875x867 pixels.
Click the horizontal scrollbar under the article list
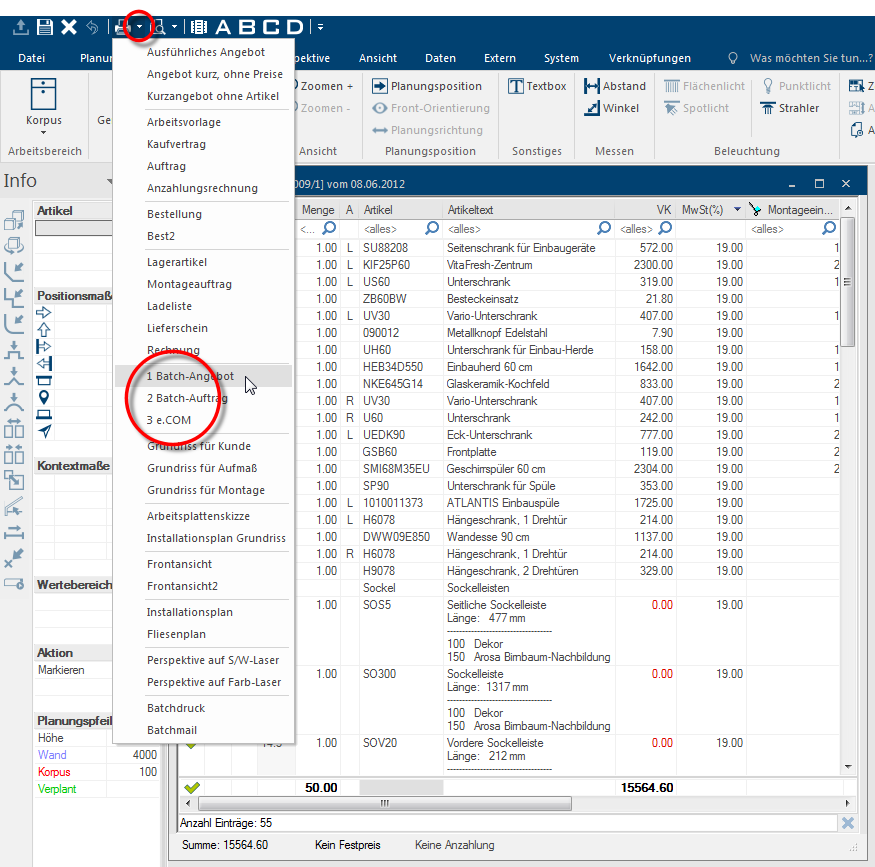coord(500,803)
